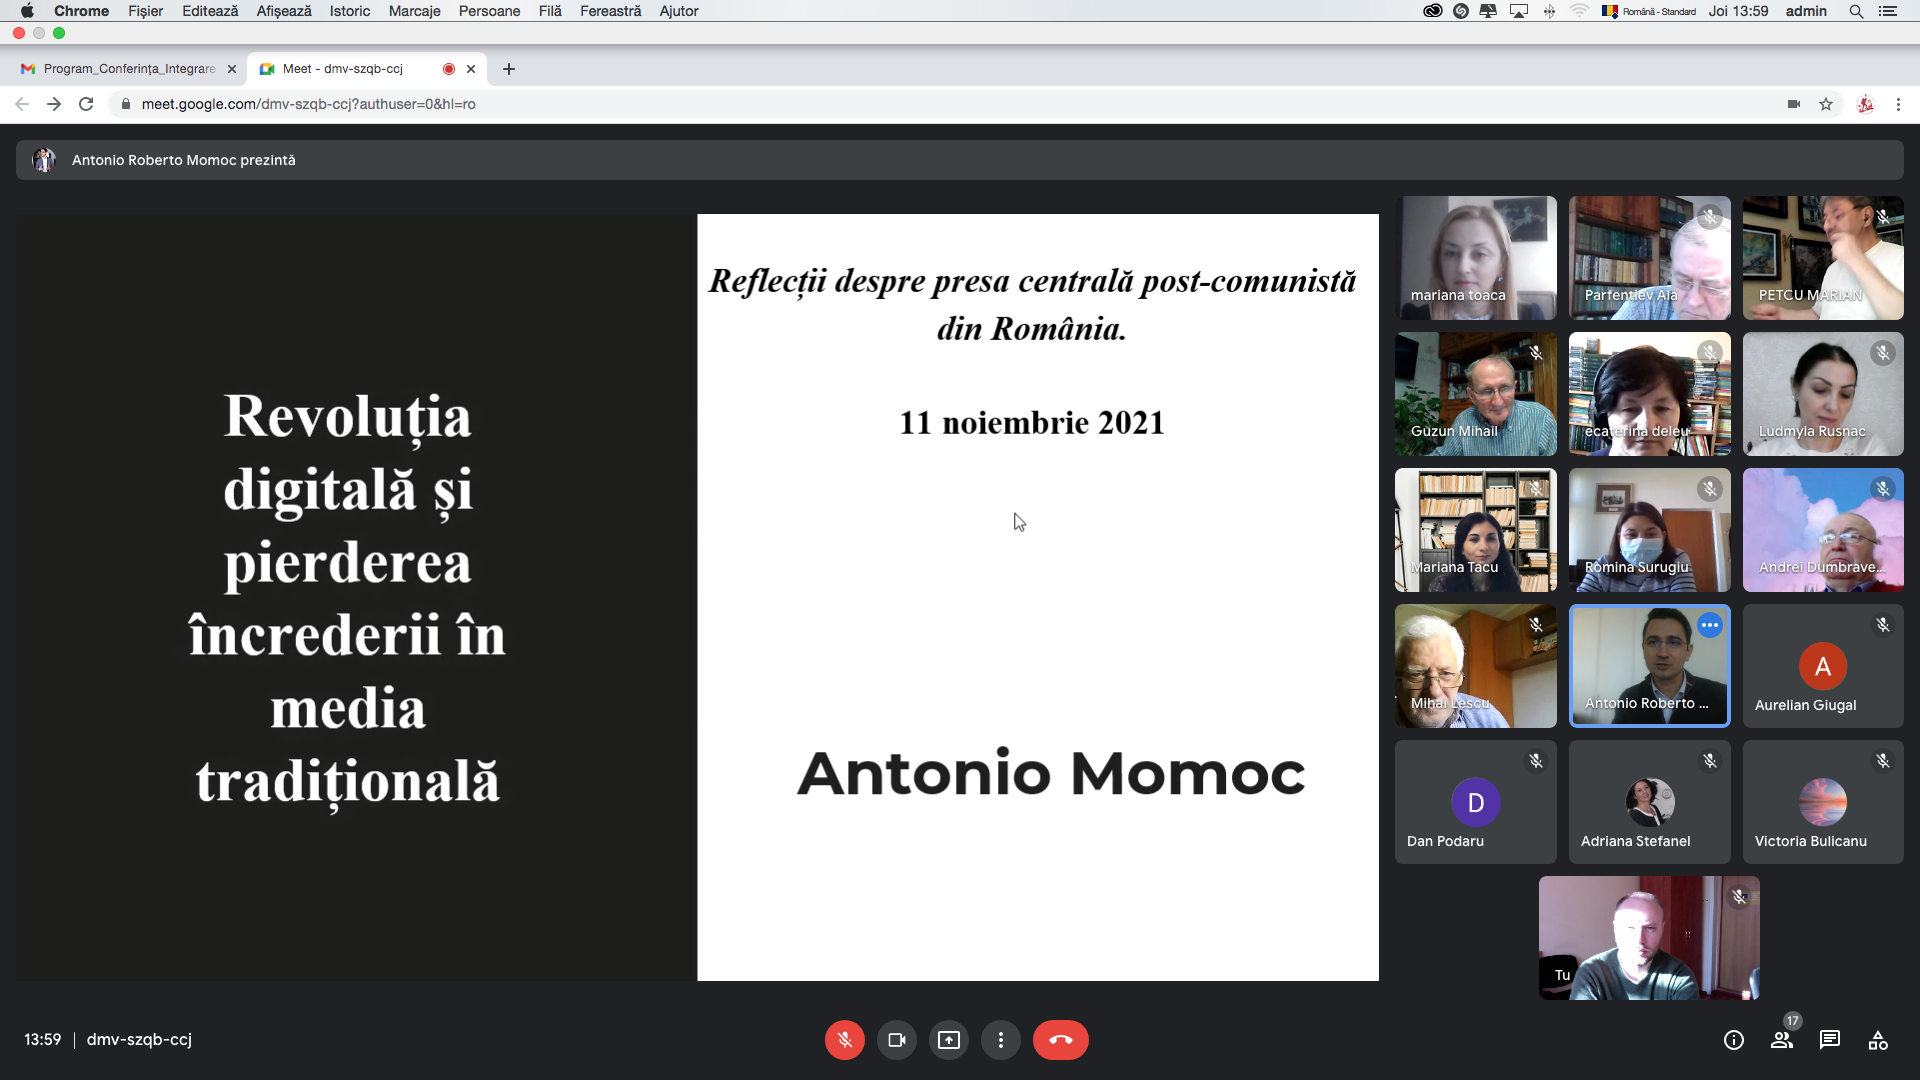Open more options three-dot menu

(1000, 1040)
